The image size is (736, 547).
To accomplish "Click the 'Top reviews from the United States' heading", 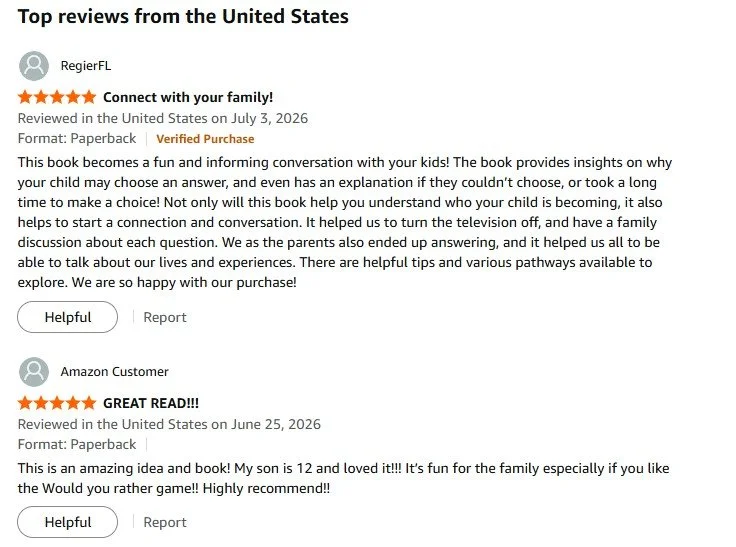I will point(183,16).
